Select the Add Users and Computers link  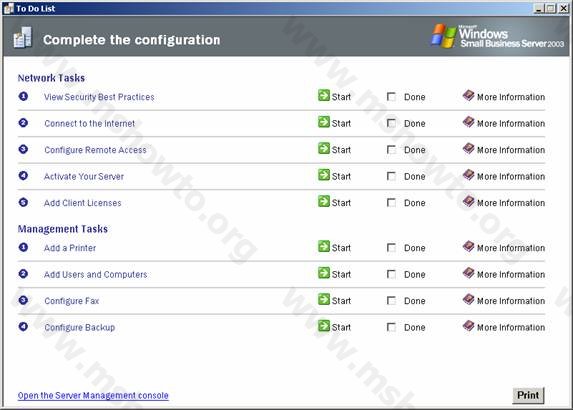[95, 274]
